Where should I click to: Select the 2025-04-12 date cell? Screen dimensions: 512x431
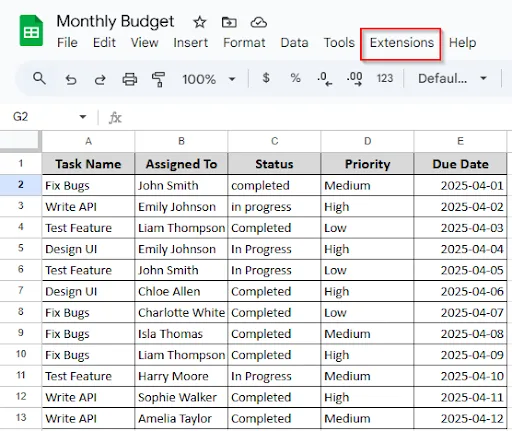[460, 418]
